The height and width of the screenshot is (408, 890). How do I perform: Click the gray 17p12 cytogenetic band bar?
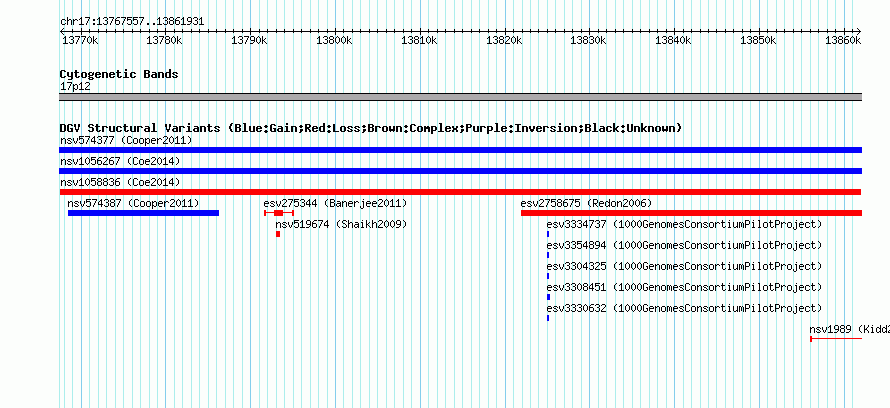(460, 97)
